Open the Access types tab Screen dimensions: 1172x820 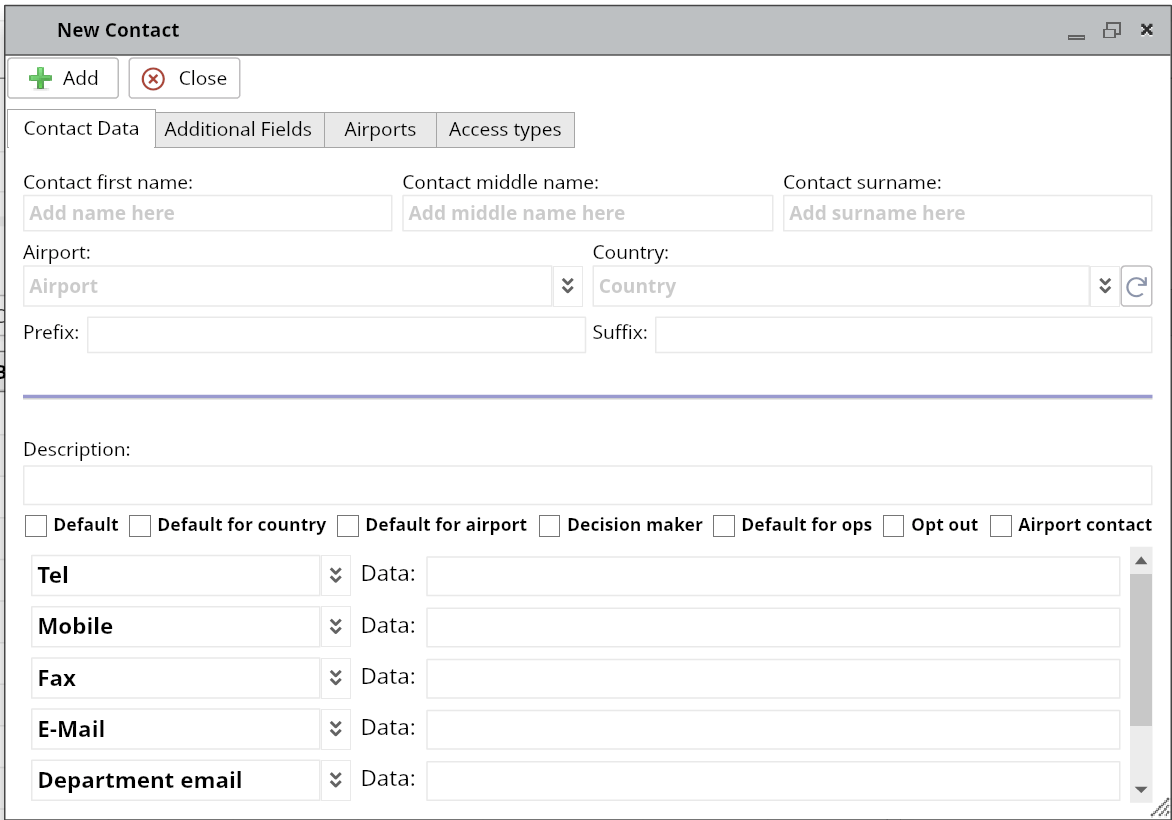(x=505, y=130)
